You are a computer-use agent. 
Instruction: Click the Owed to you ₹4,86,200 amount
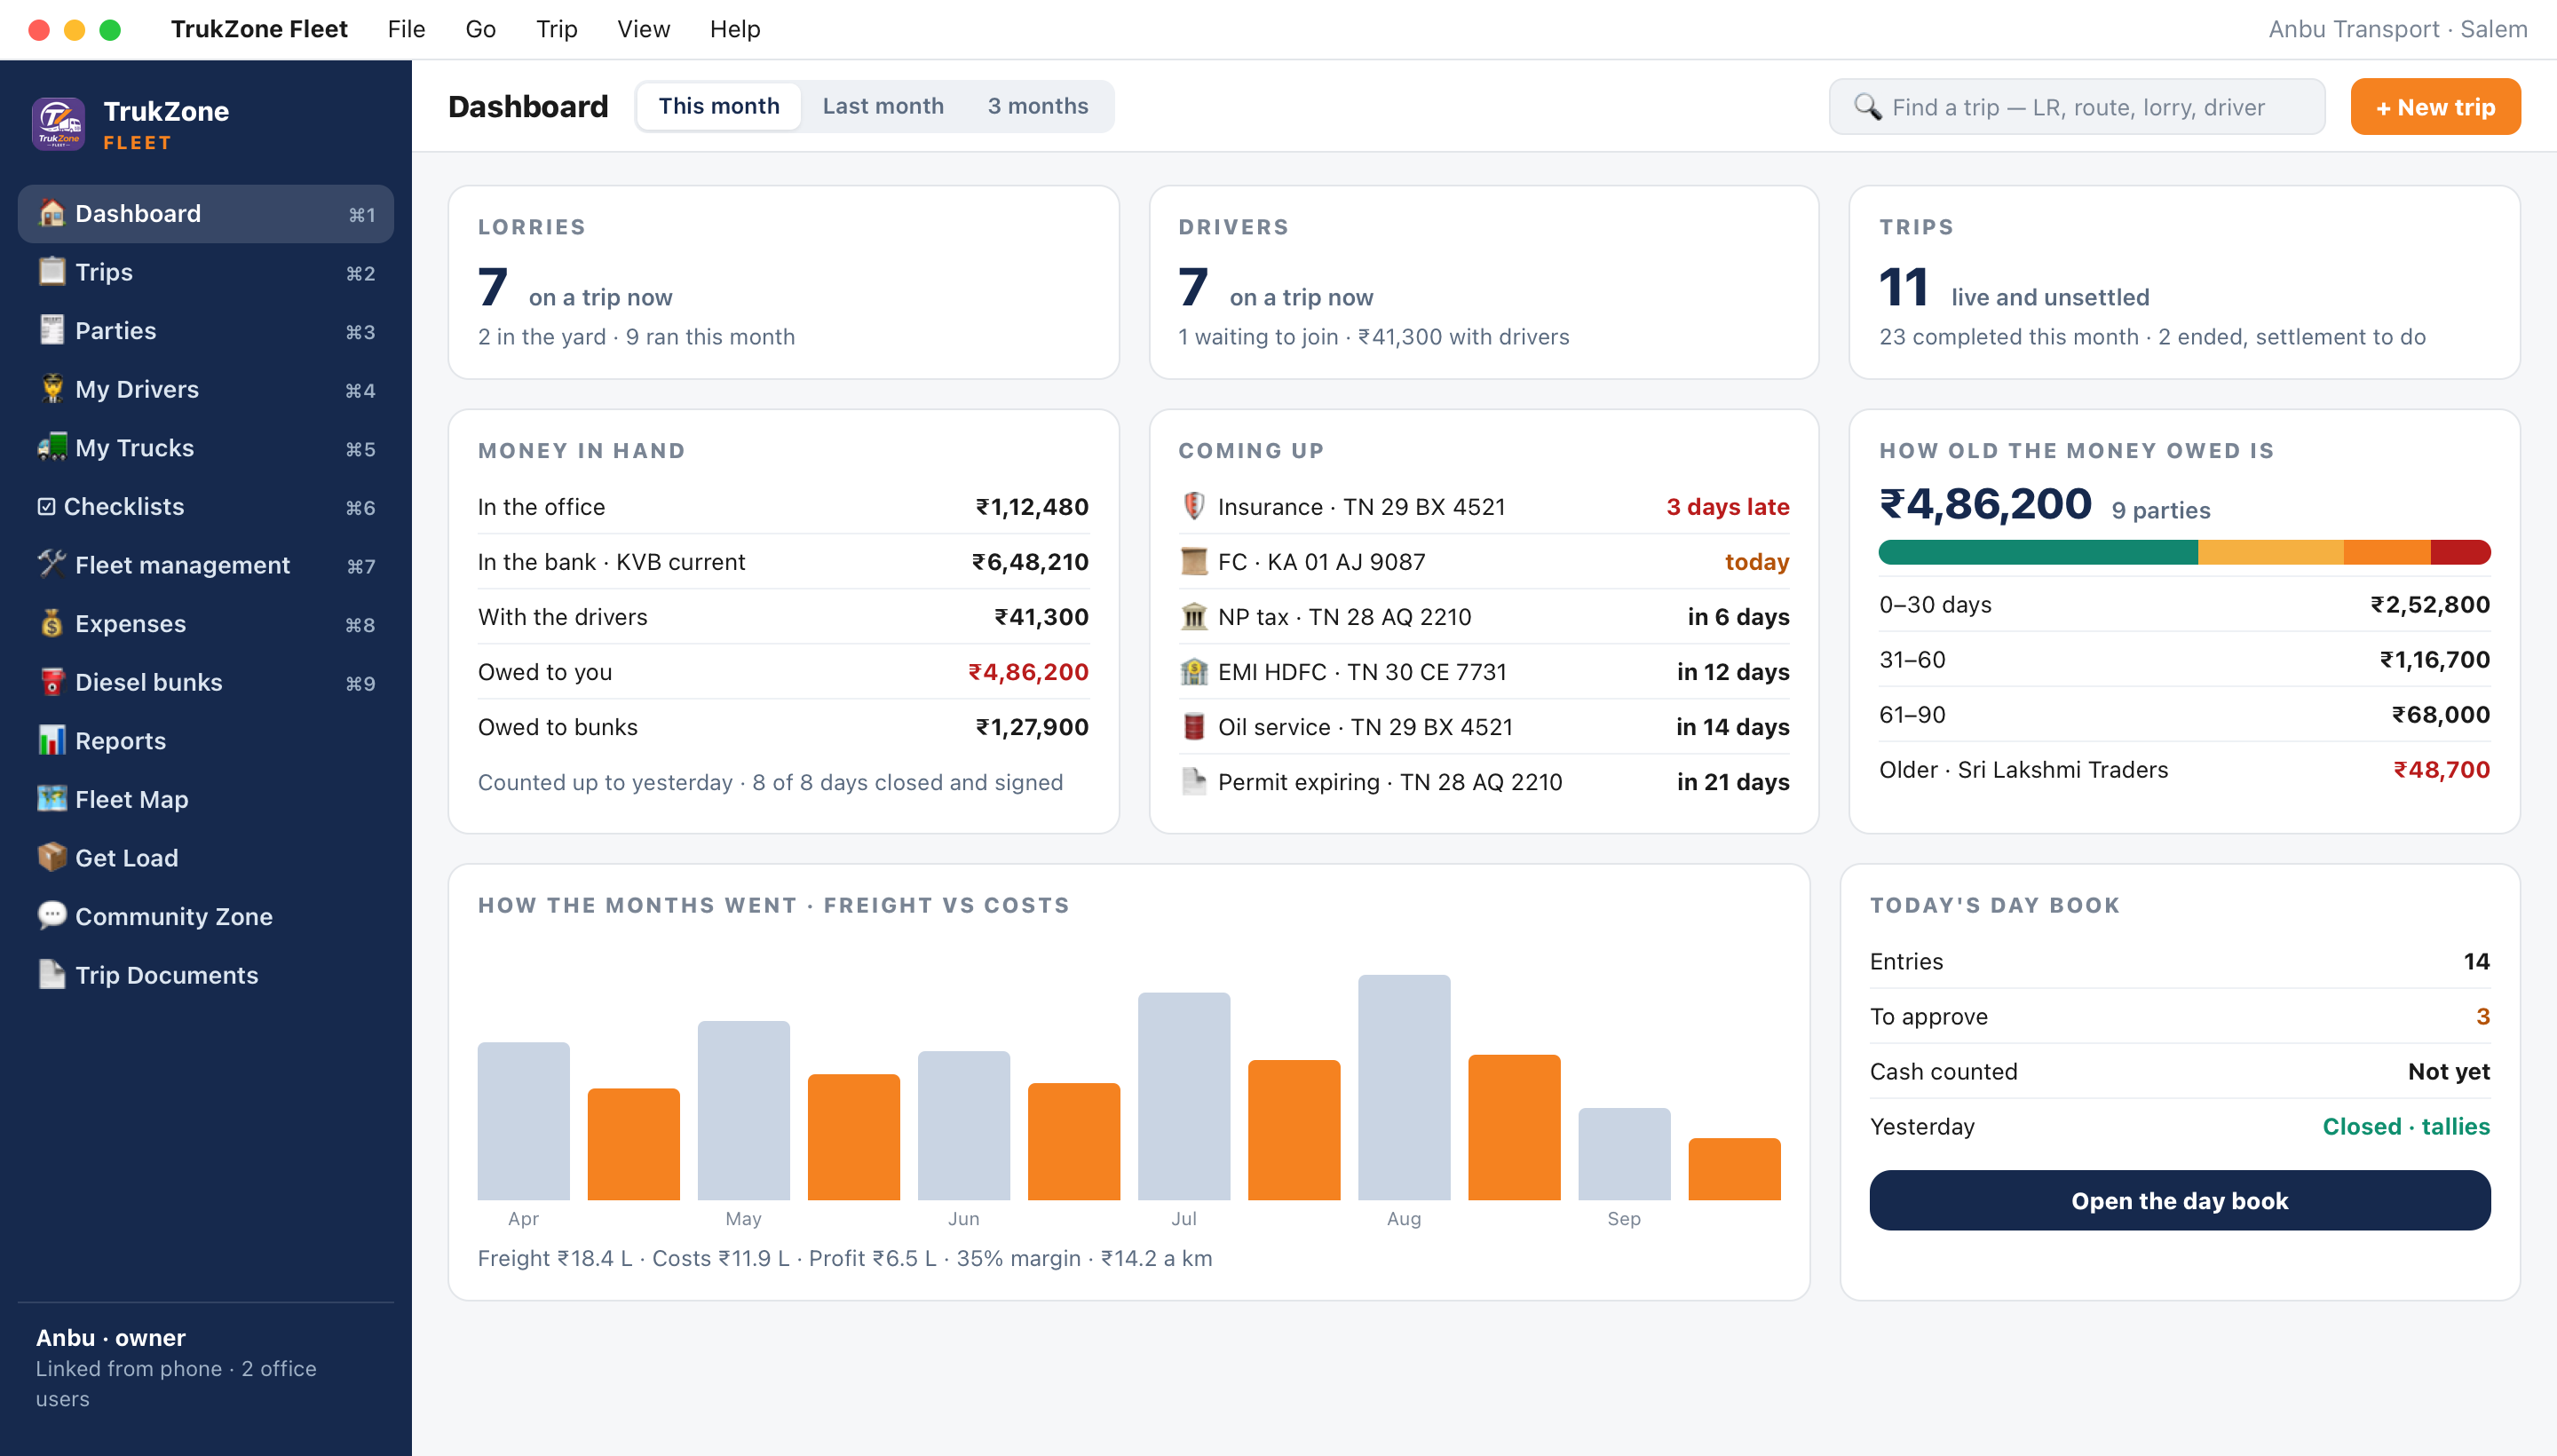click(1028, 672)
